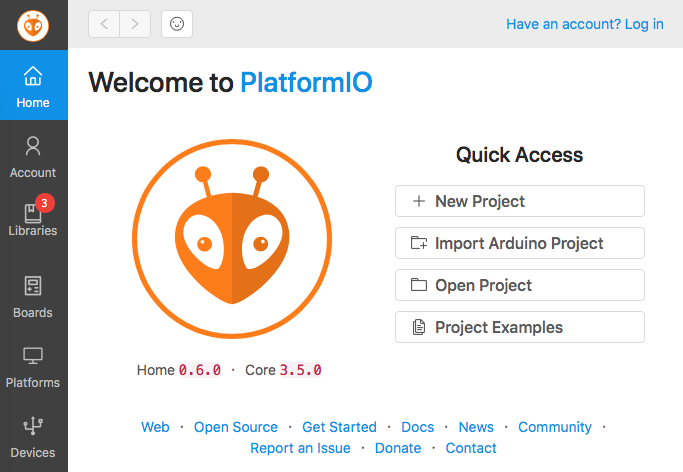The height and width of the screenshot is (472, 683).
Task: Click Have an account? Log in
Action: (x=585, y=24)
